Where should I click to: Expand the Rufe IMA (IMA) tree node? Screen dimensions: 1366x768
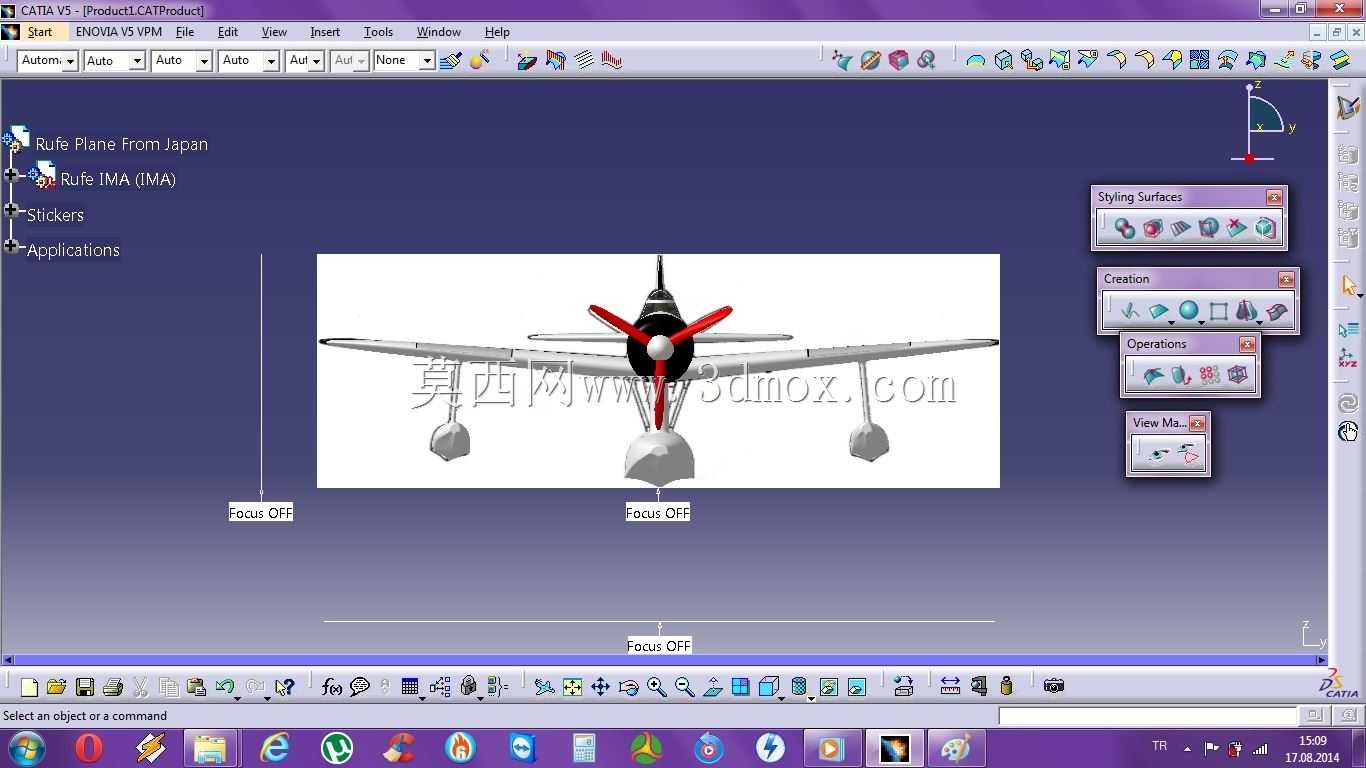click(x=11, y=175)
